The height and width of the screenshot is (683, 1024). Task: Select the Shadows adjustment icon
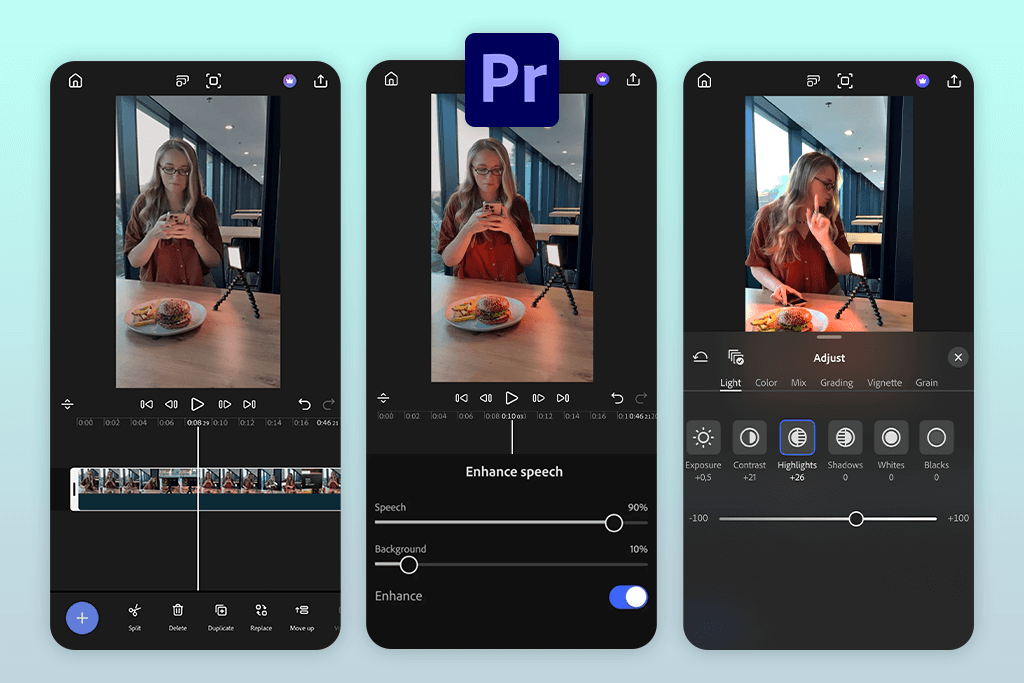coord(845,437)
